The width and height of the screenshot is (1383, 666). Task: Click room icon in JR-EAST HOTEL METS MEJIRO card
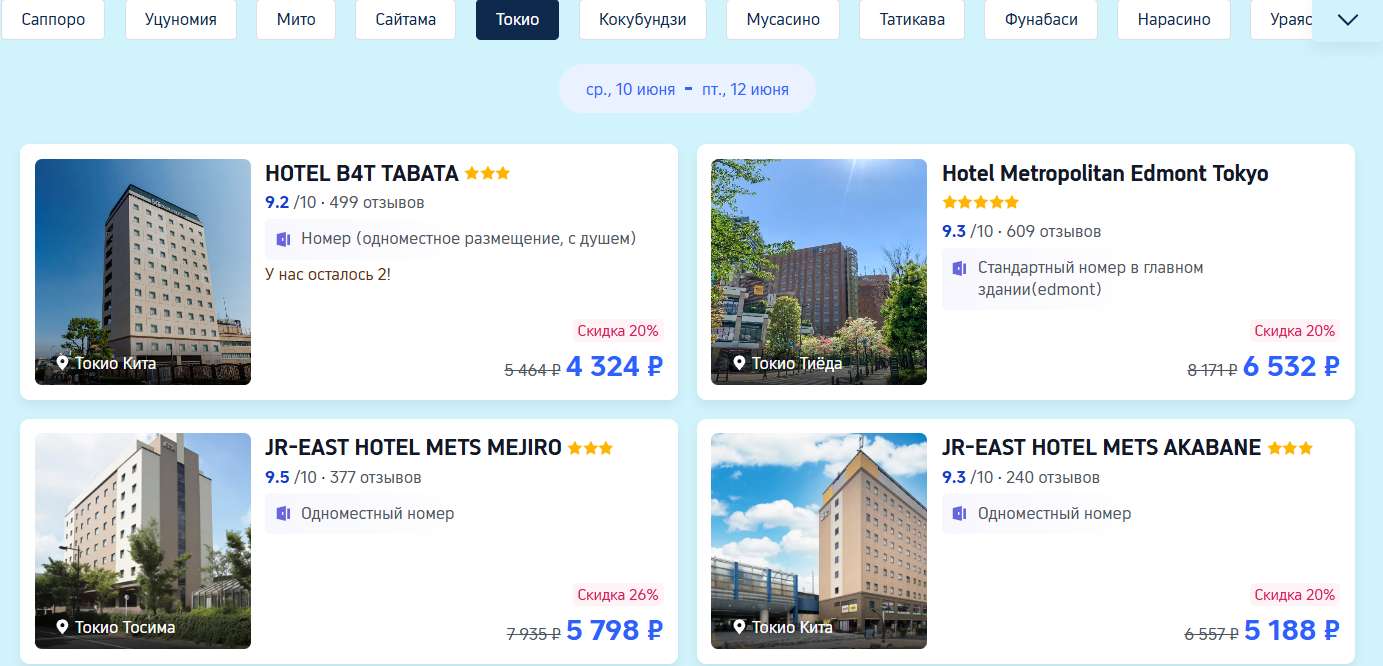click(x=283, y=513)
